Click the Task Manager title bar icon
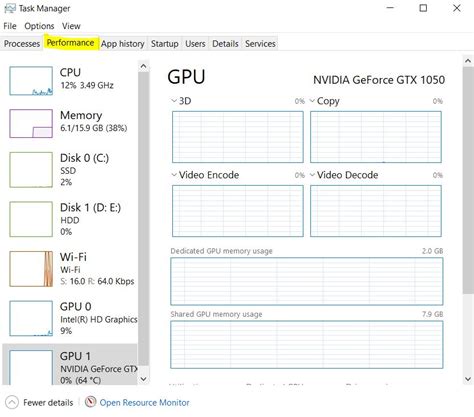The height and width of the screenshot is (417, 474). tap(10, 8)
